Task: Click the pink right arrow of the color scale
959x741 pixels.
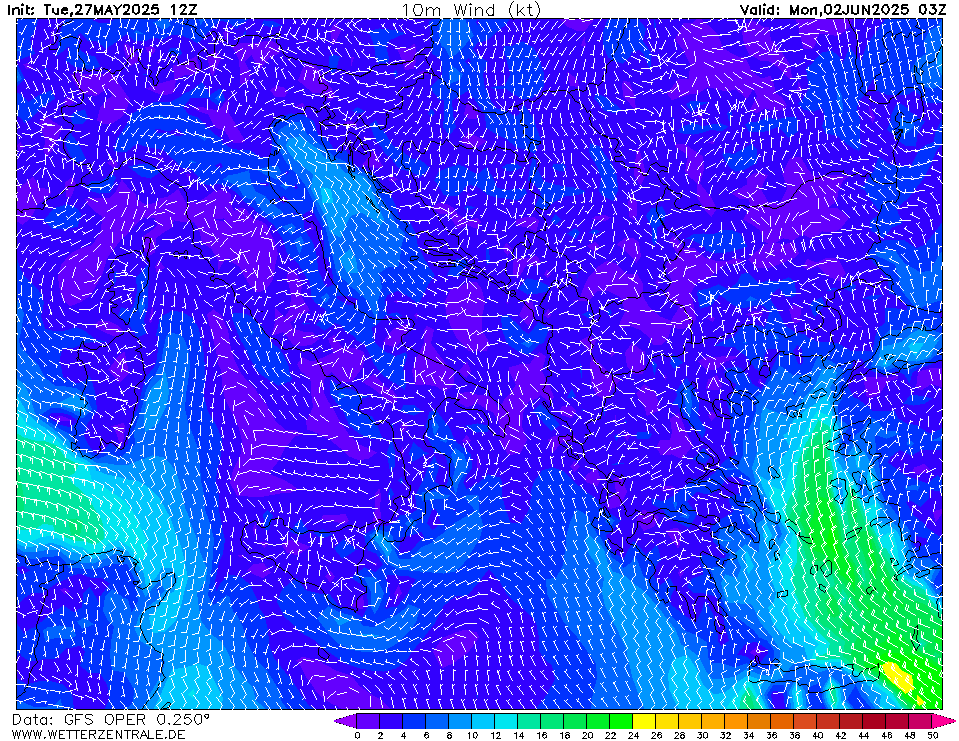Action: tap(944, 721)
